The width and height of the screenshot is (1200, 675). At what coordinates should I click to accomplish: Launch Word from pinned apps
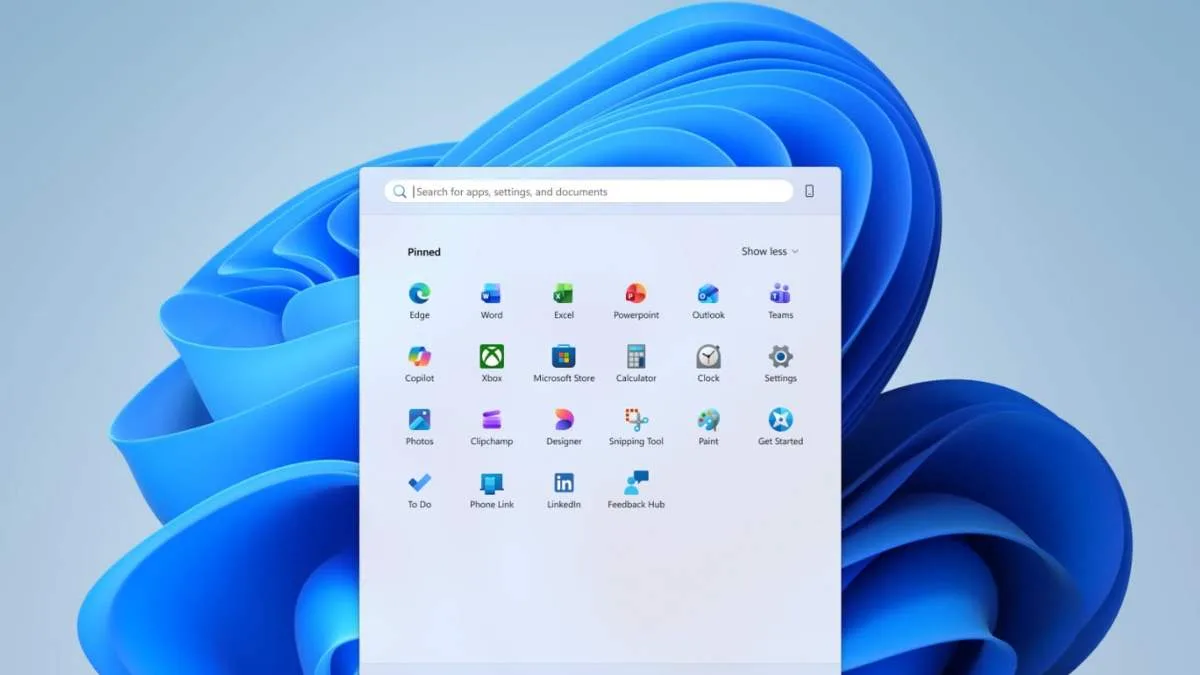[x=491, y=301]
